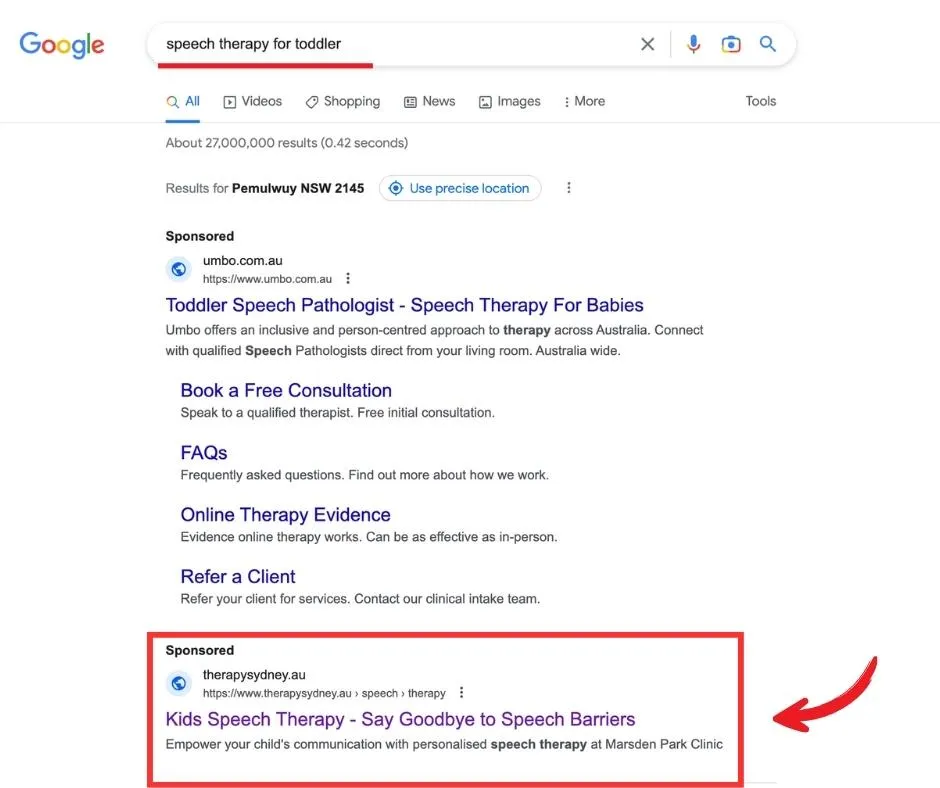940x788 pixels.
Task: Switch to the Videos tab
Action: coord(252,101)
